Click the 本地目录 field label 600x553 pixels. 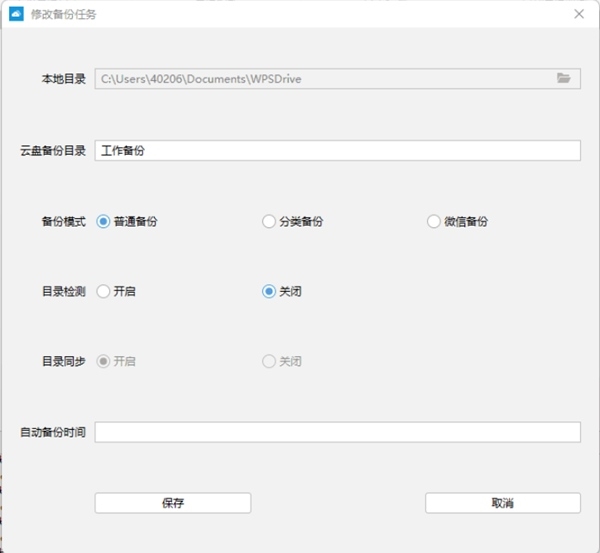coord(64,79)
